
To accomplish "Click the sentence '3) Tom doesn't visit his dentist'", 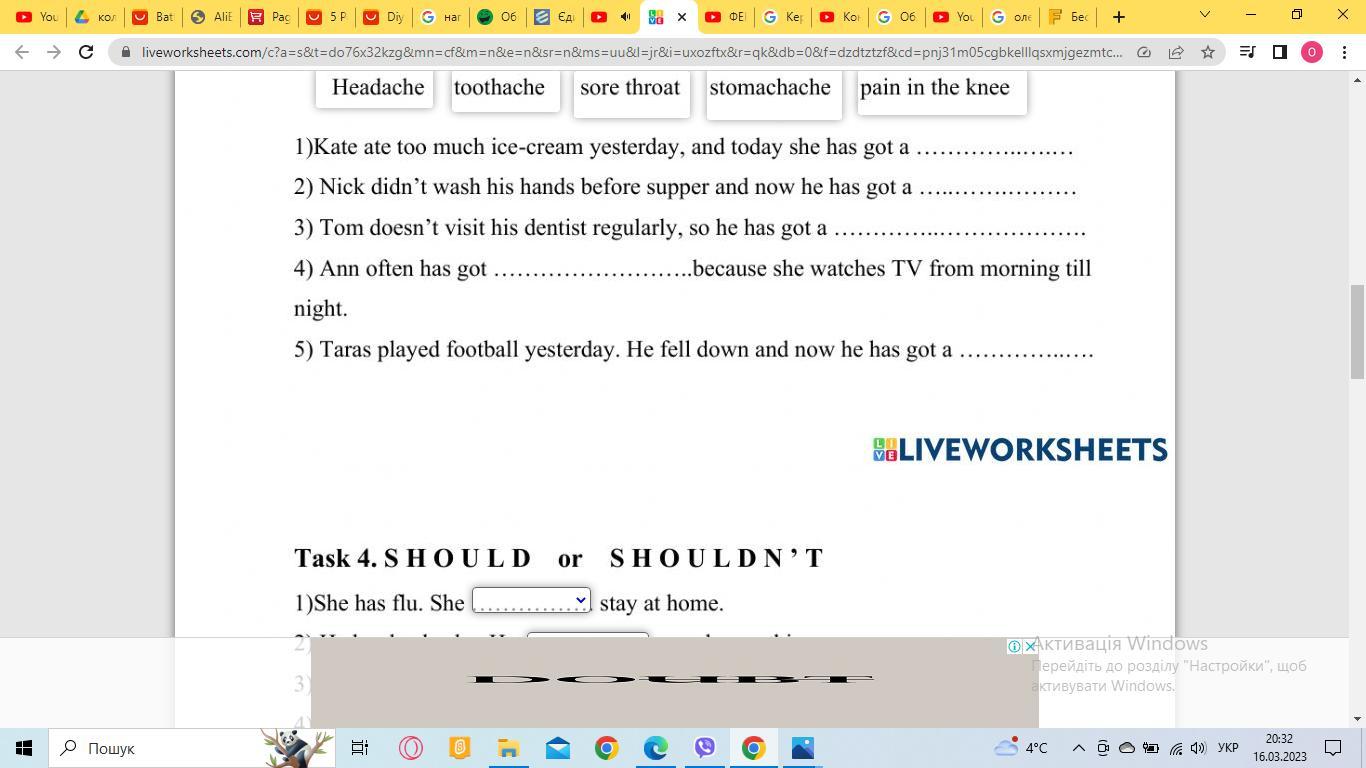I will pos(690,228).
